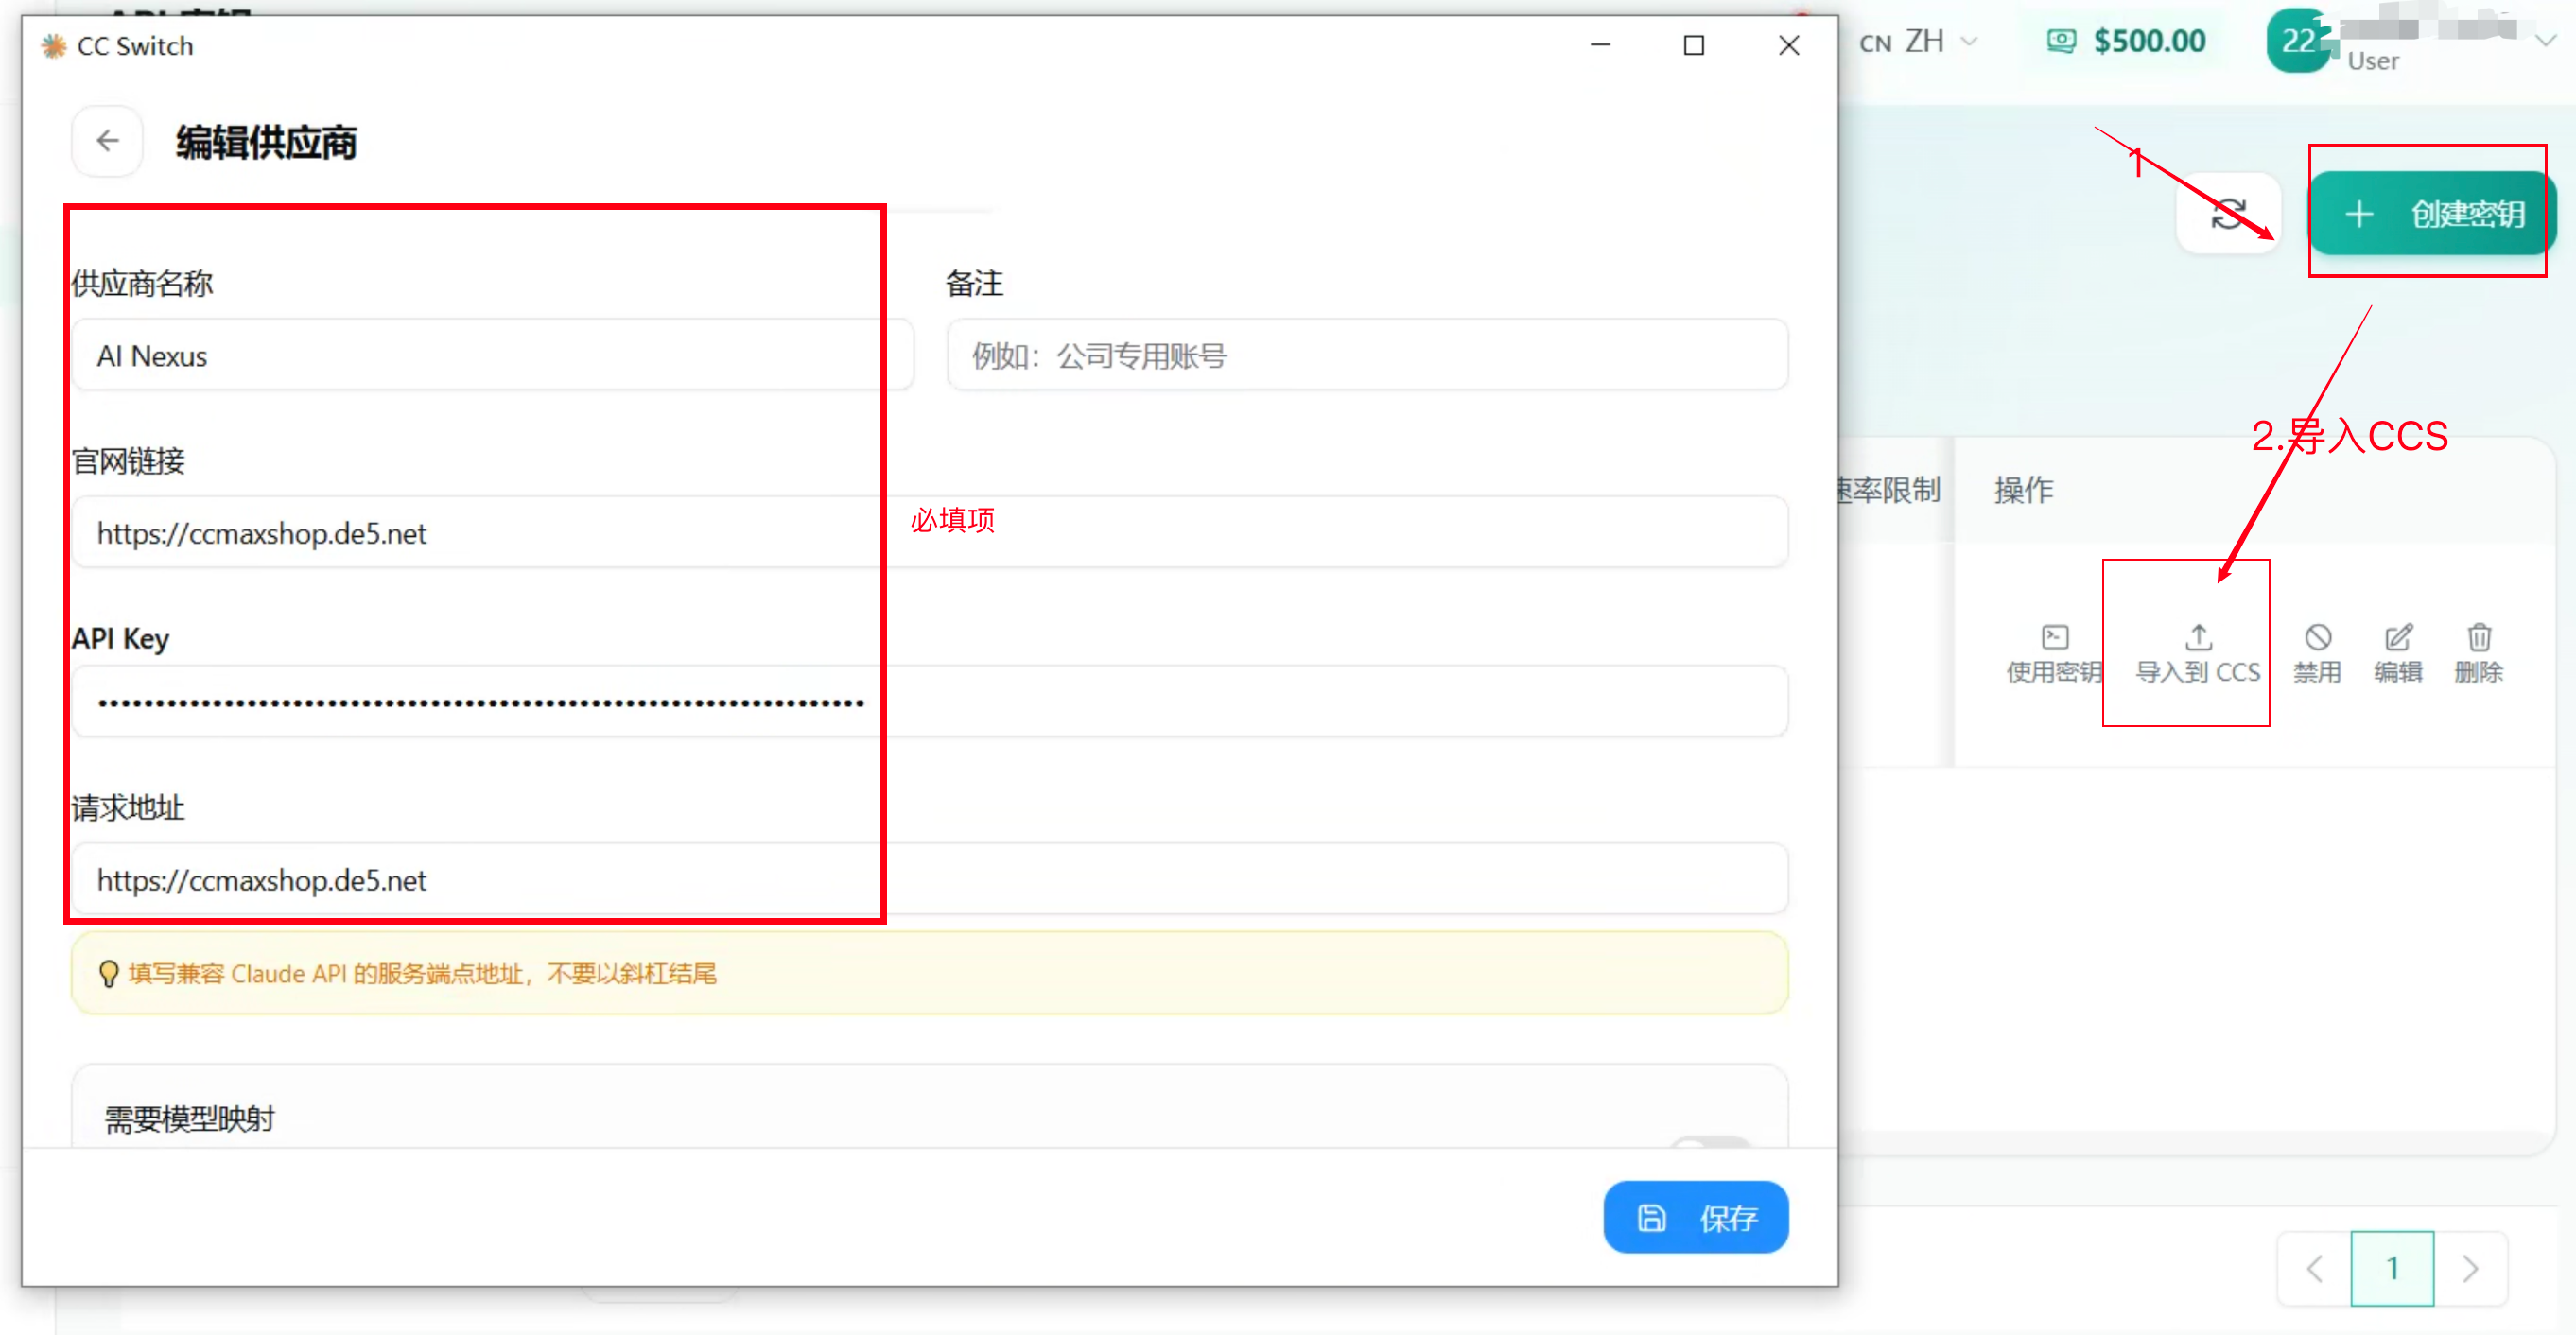Image resolution: width=2576 pixels, height=1335 pixels.
Task: Click the green user avatar
Action: pos(2298,41)
